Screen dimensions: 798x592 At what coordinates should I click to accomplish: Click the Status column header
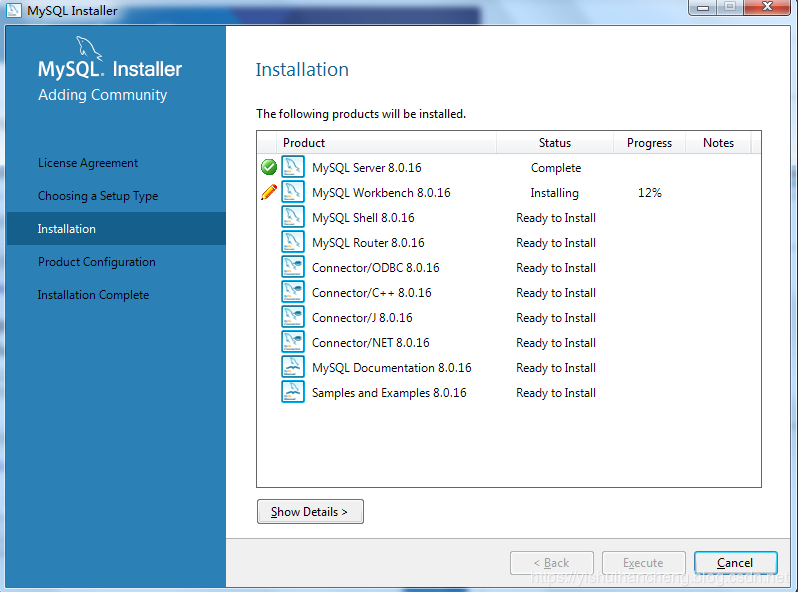point(555,143)
